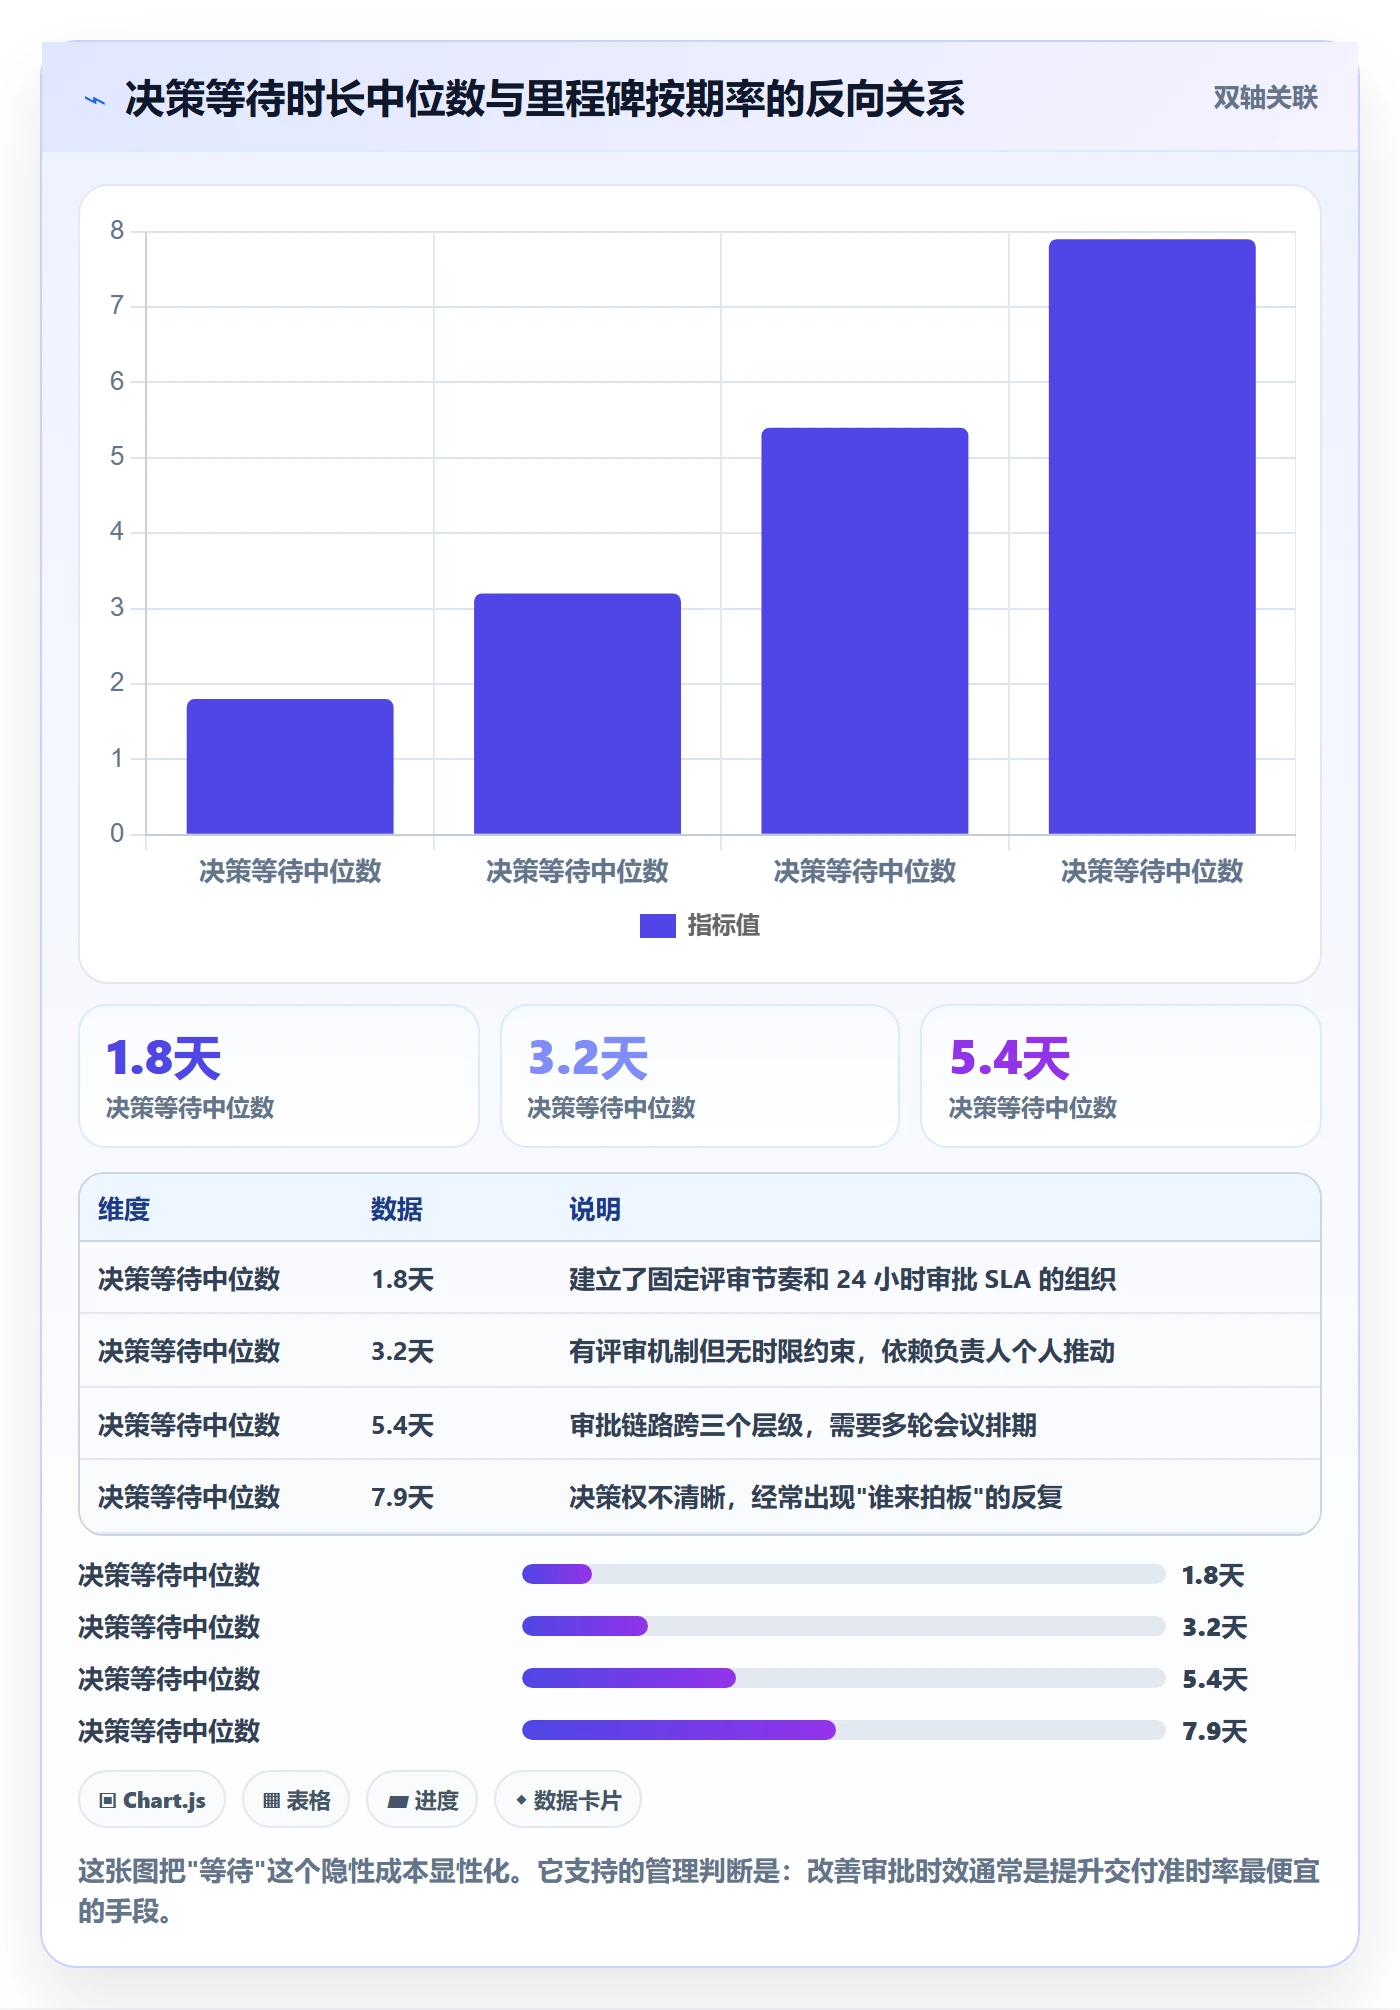Click the footer paragraph about 隐性成本

pos(699,1891)
